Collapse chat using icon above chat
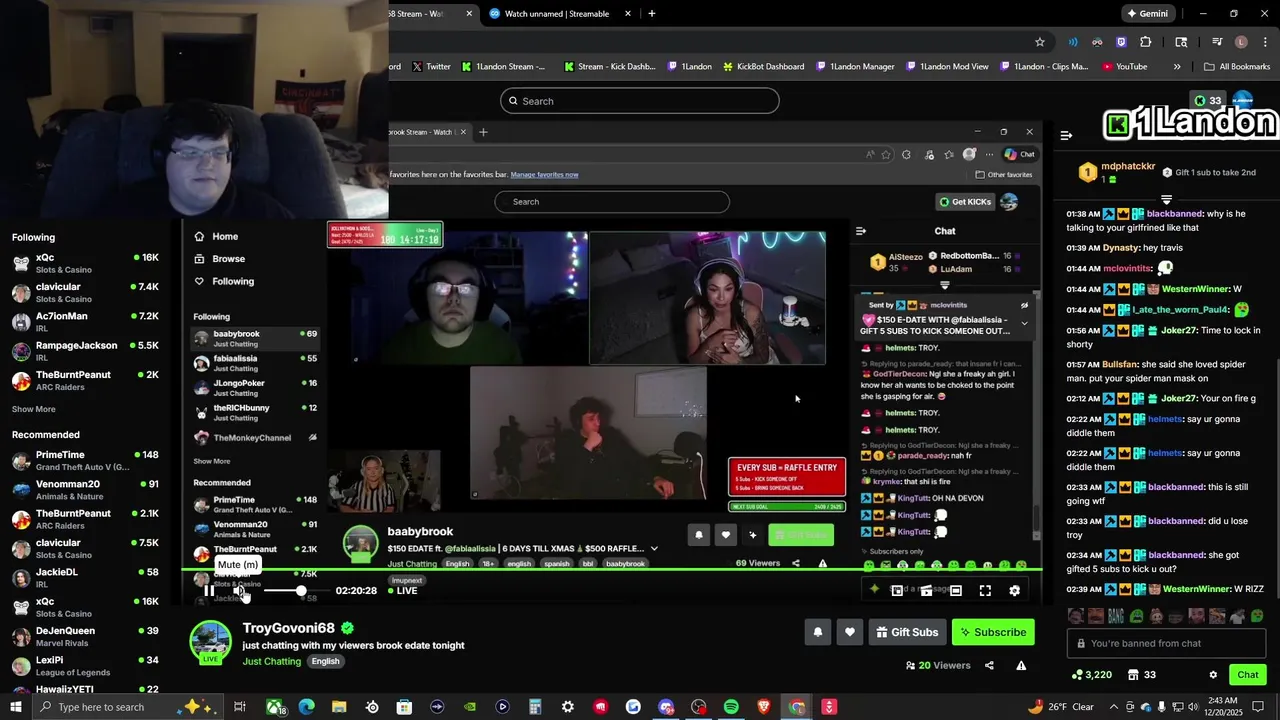 coord(1066,135)
